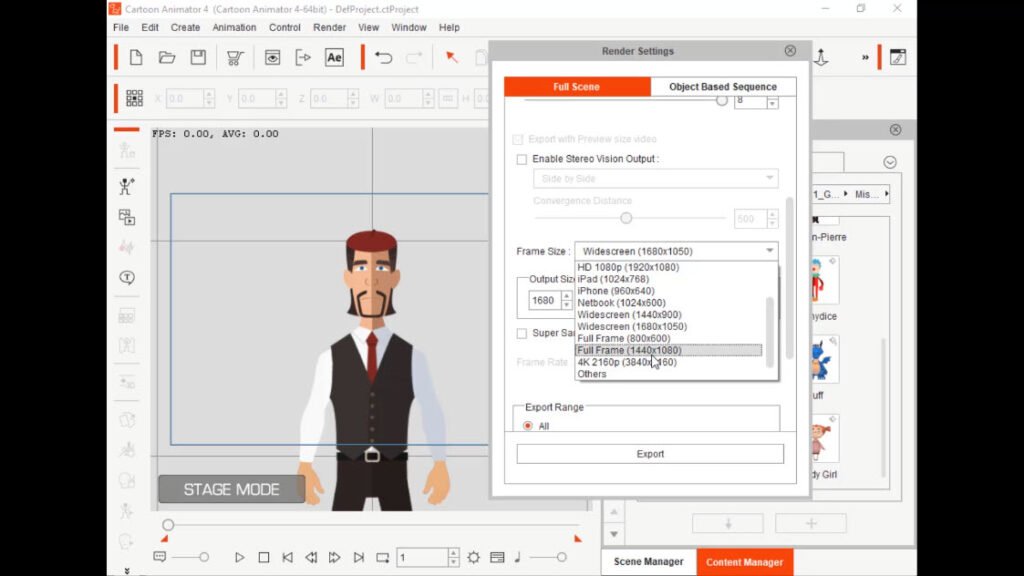Switch to the Full Scene tab
Viewport: 1024px width, 576px height.
577,86
